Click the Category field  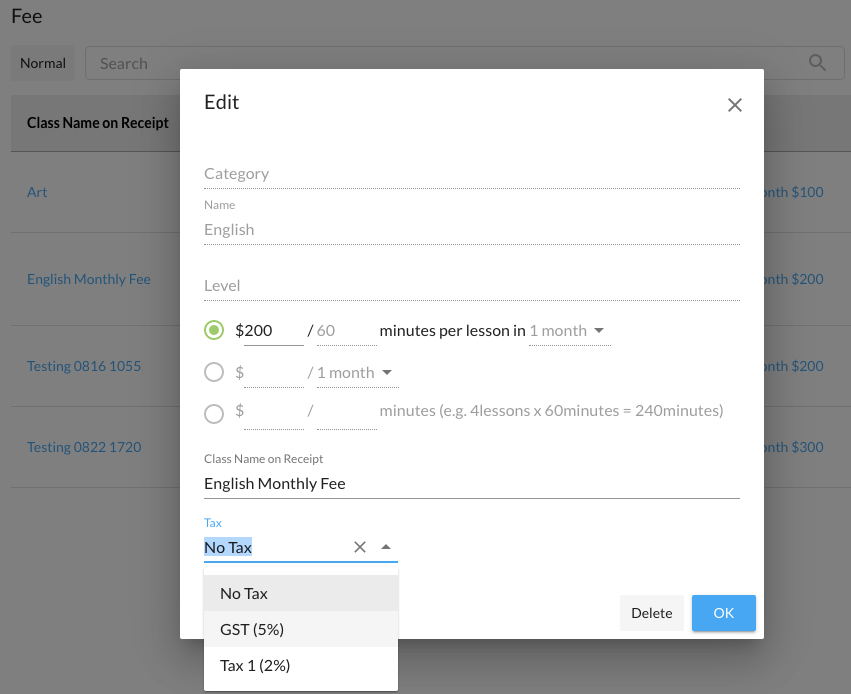[471, 174]
